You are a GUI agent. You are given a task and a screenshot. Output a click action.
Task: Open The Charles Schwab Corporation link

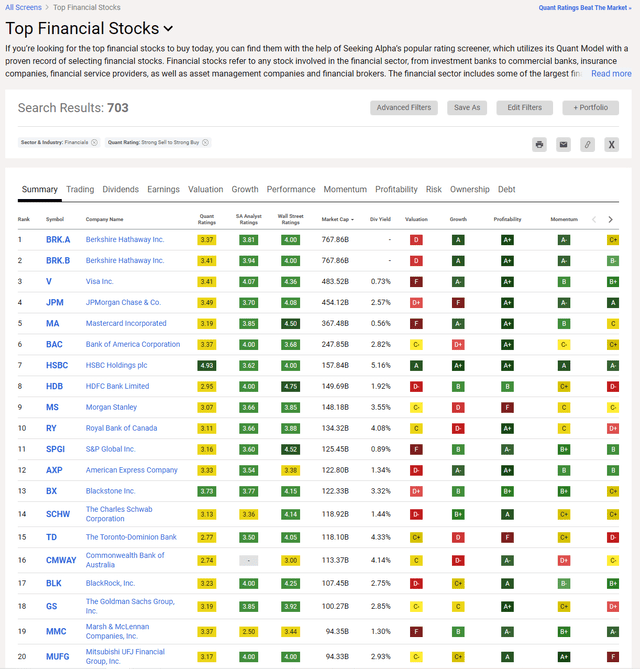click(119, 514)
